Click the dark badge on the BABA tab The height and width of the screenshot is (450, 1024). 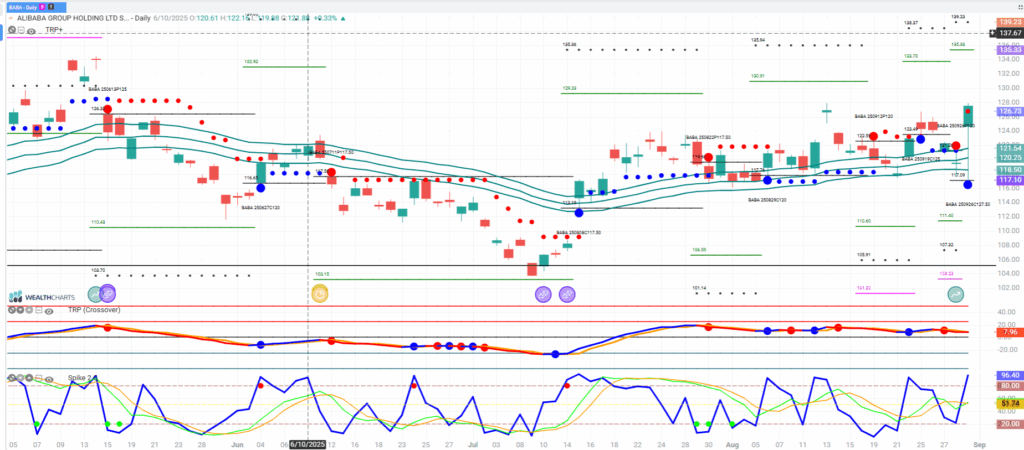point(51,7)
